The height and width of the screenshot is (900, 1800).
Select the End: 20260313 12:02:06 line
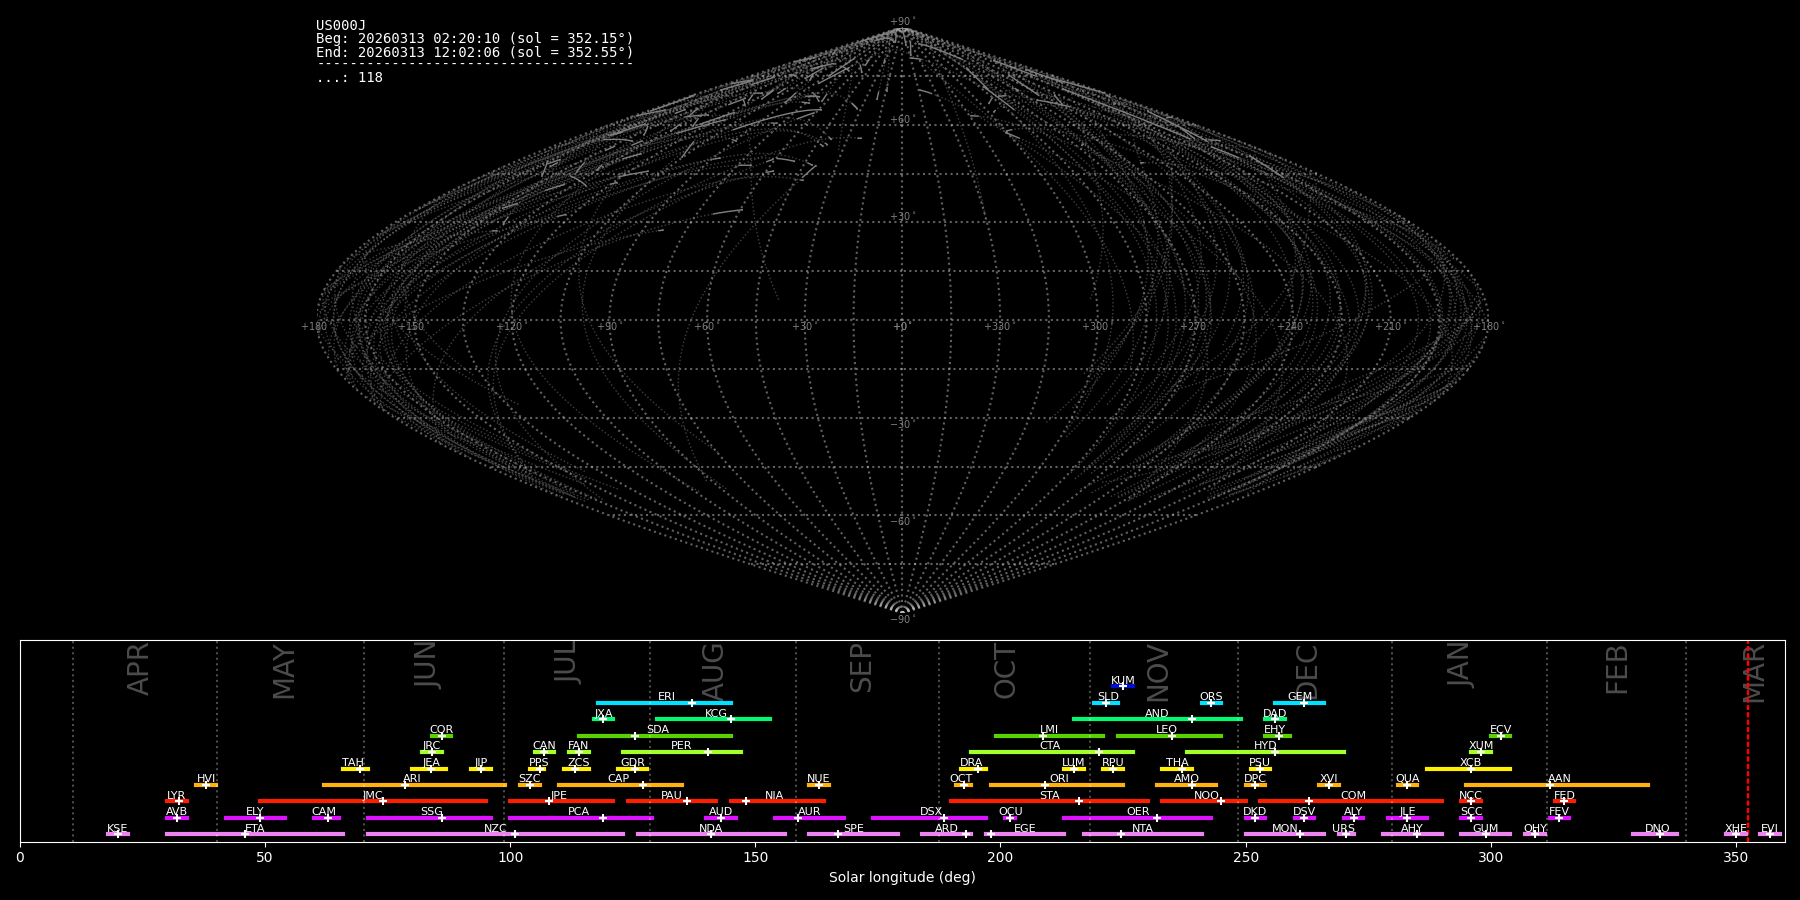475,52
